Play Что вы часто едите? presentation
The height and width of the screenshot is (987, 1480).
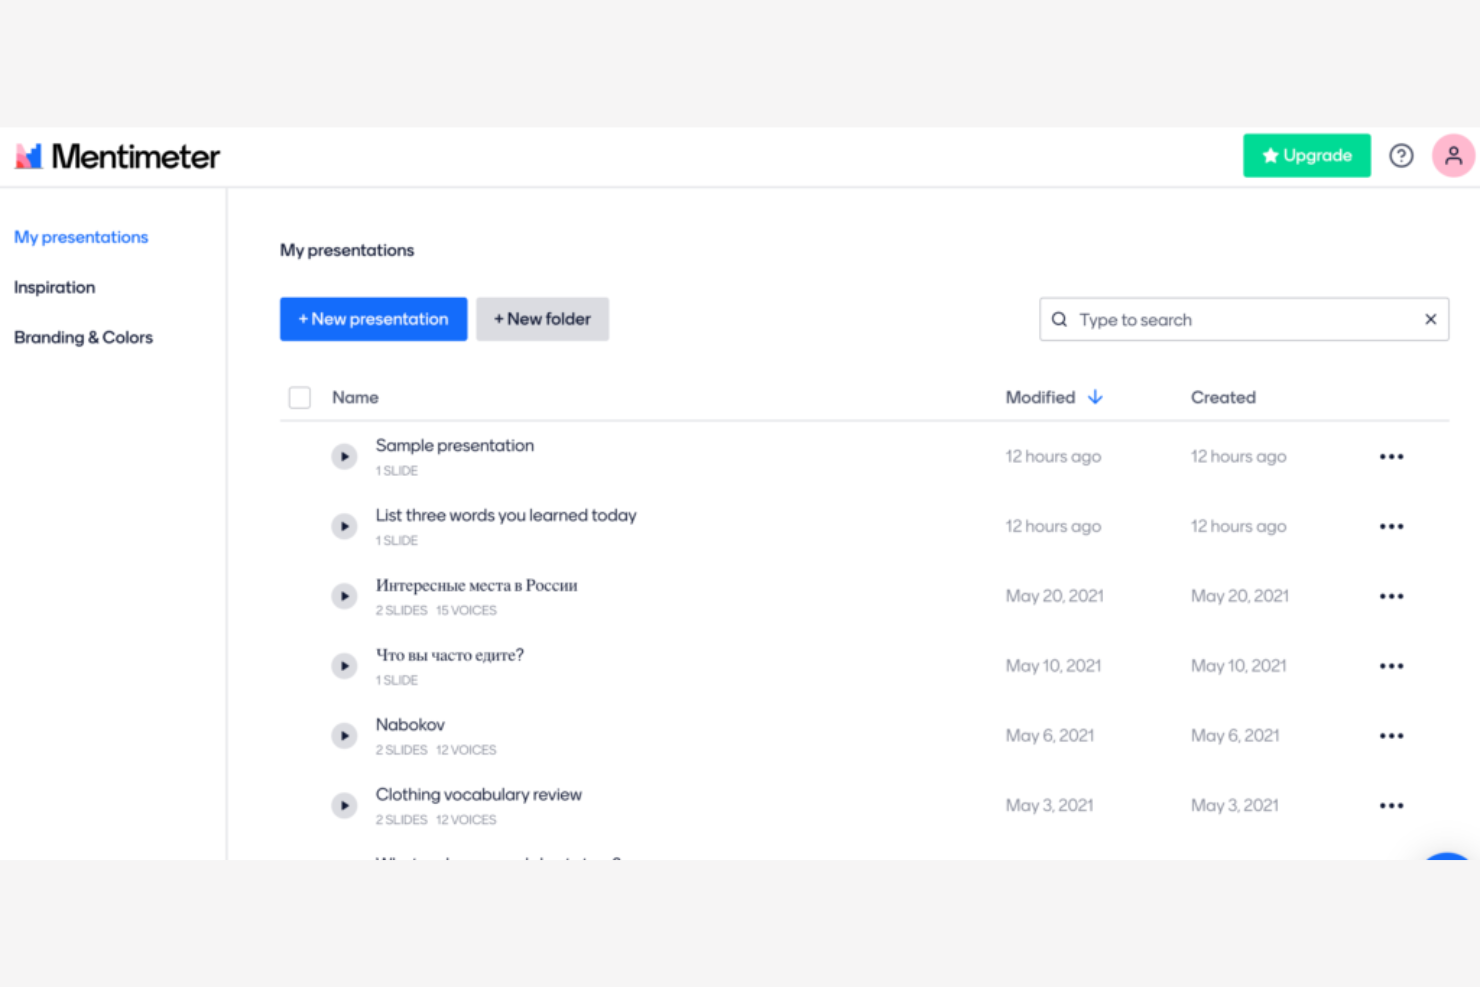click(x=344, y=666)
